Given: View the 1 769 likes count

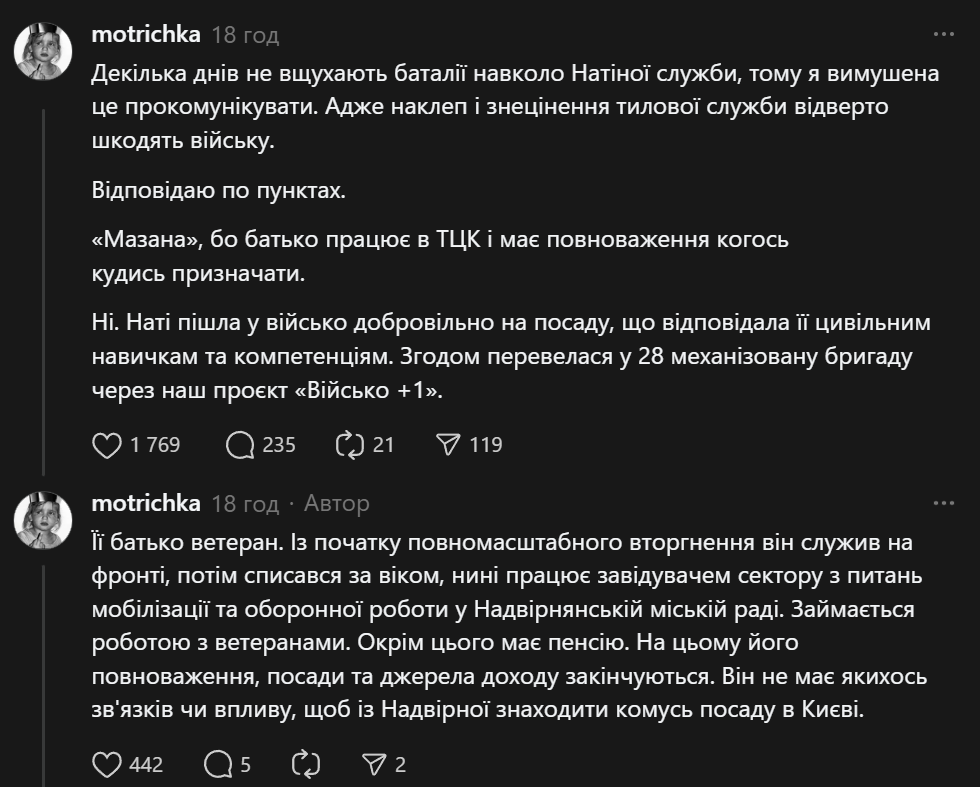Looking at the screenshot, I should pyautogui.click(x=156, y=445).
